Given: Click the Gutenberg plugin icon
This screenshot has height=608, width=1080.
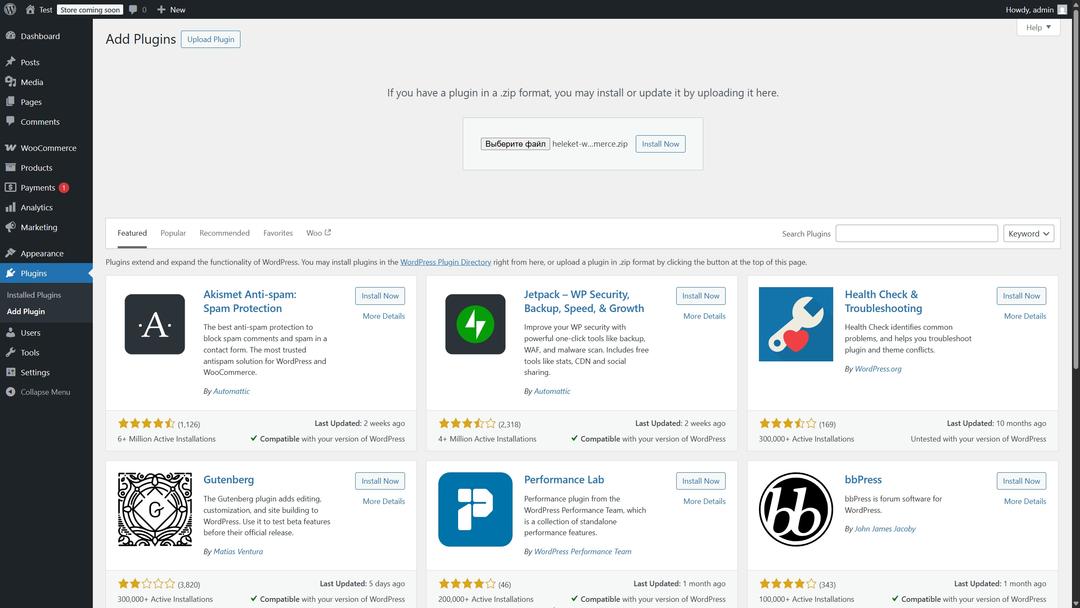Looking at the screenshot, I should [x=154, y=509].
